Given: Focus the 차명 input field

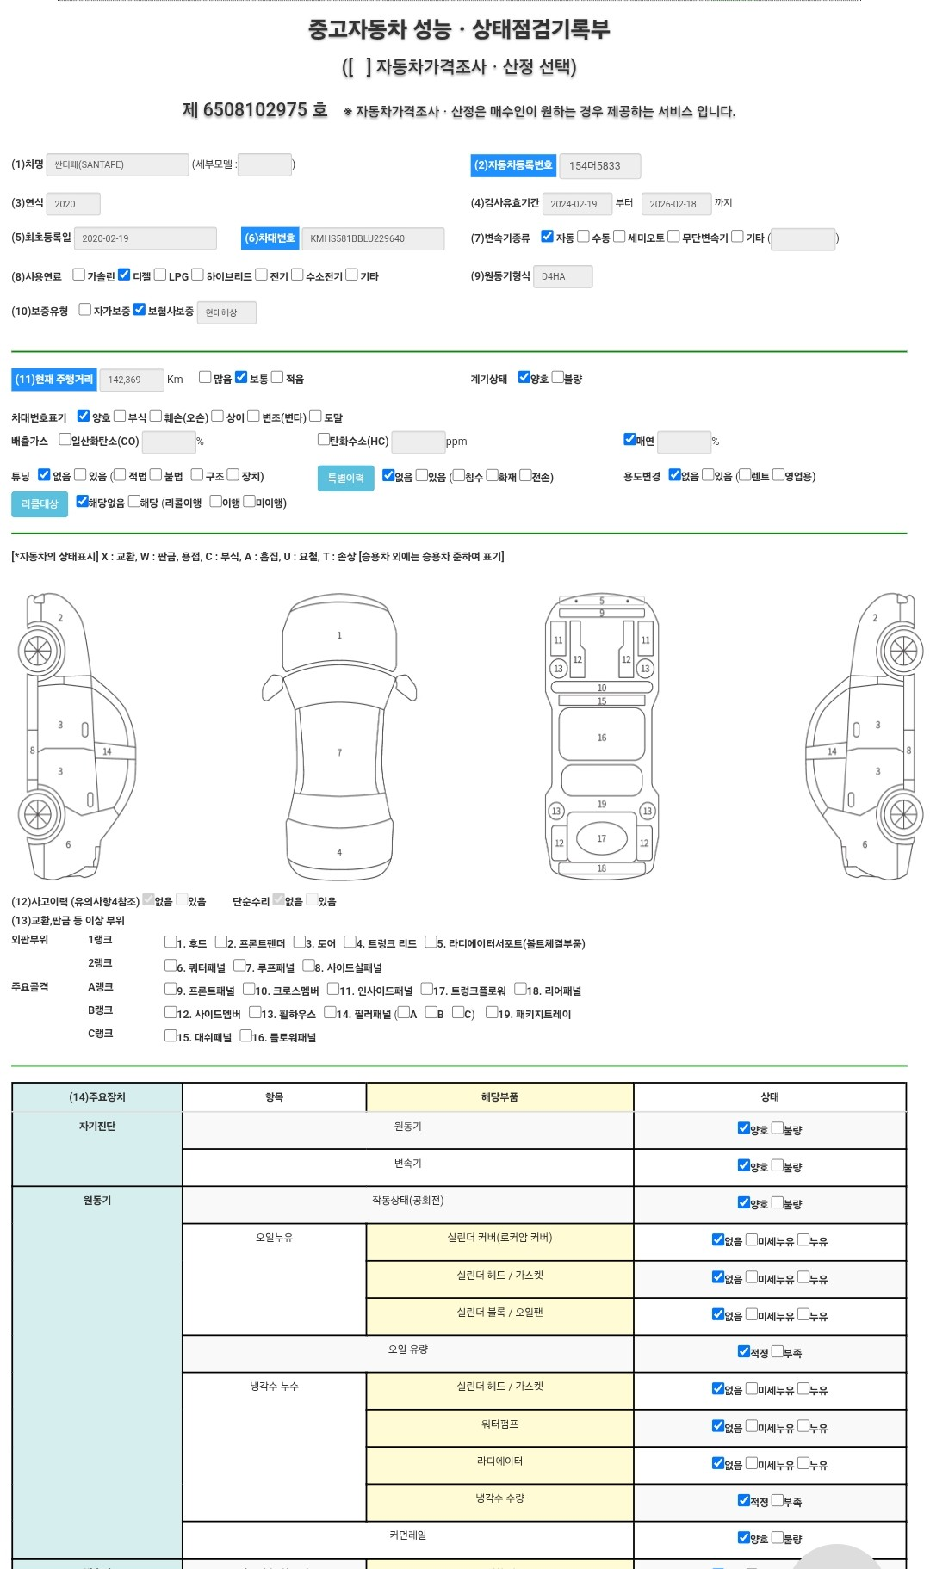Looking at the screenshot, I should [117, 165].
